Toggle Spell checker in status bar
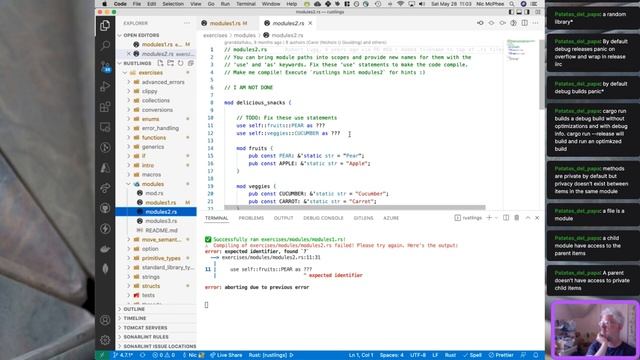 (473, 355)
